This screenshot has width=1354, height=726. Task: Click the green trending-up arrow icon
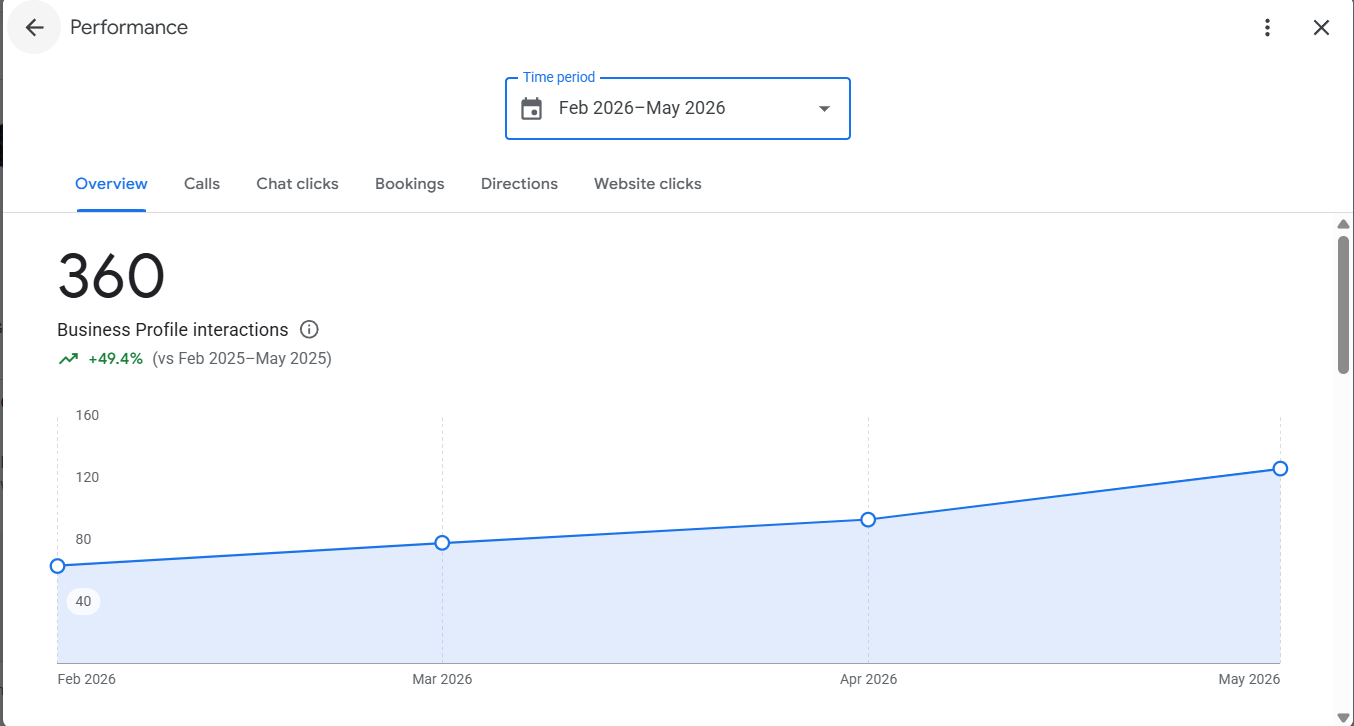point(68,358)
